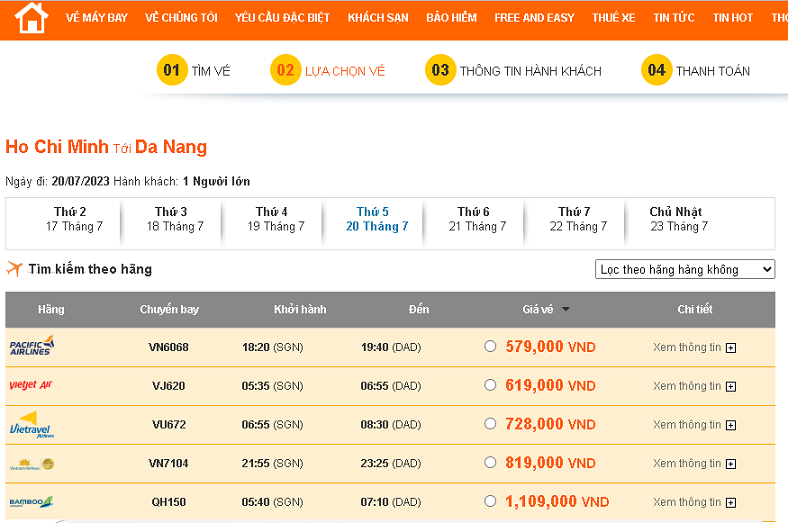Click flight number VU672
Screen dimensions: 788x523
point(169,425)
